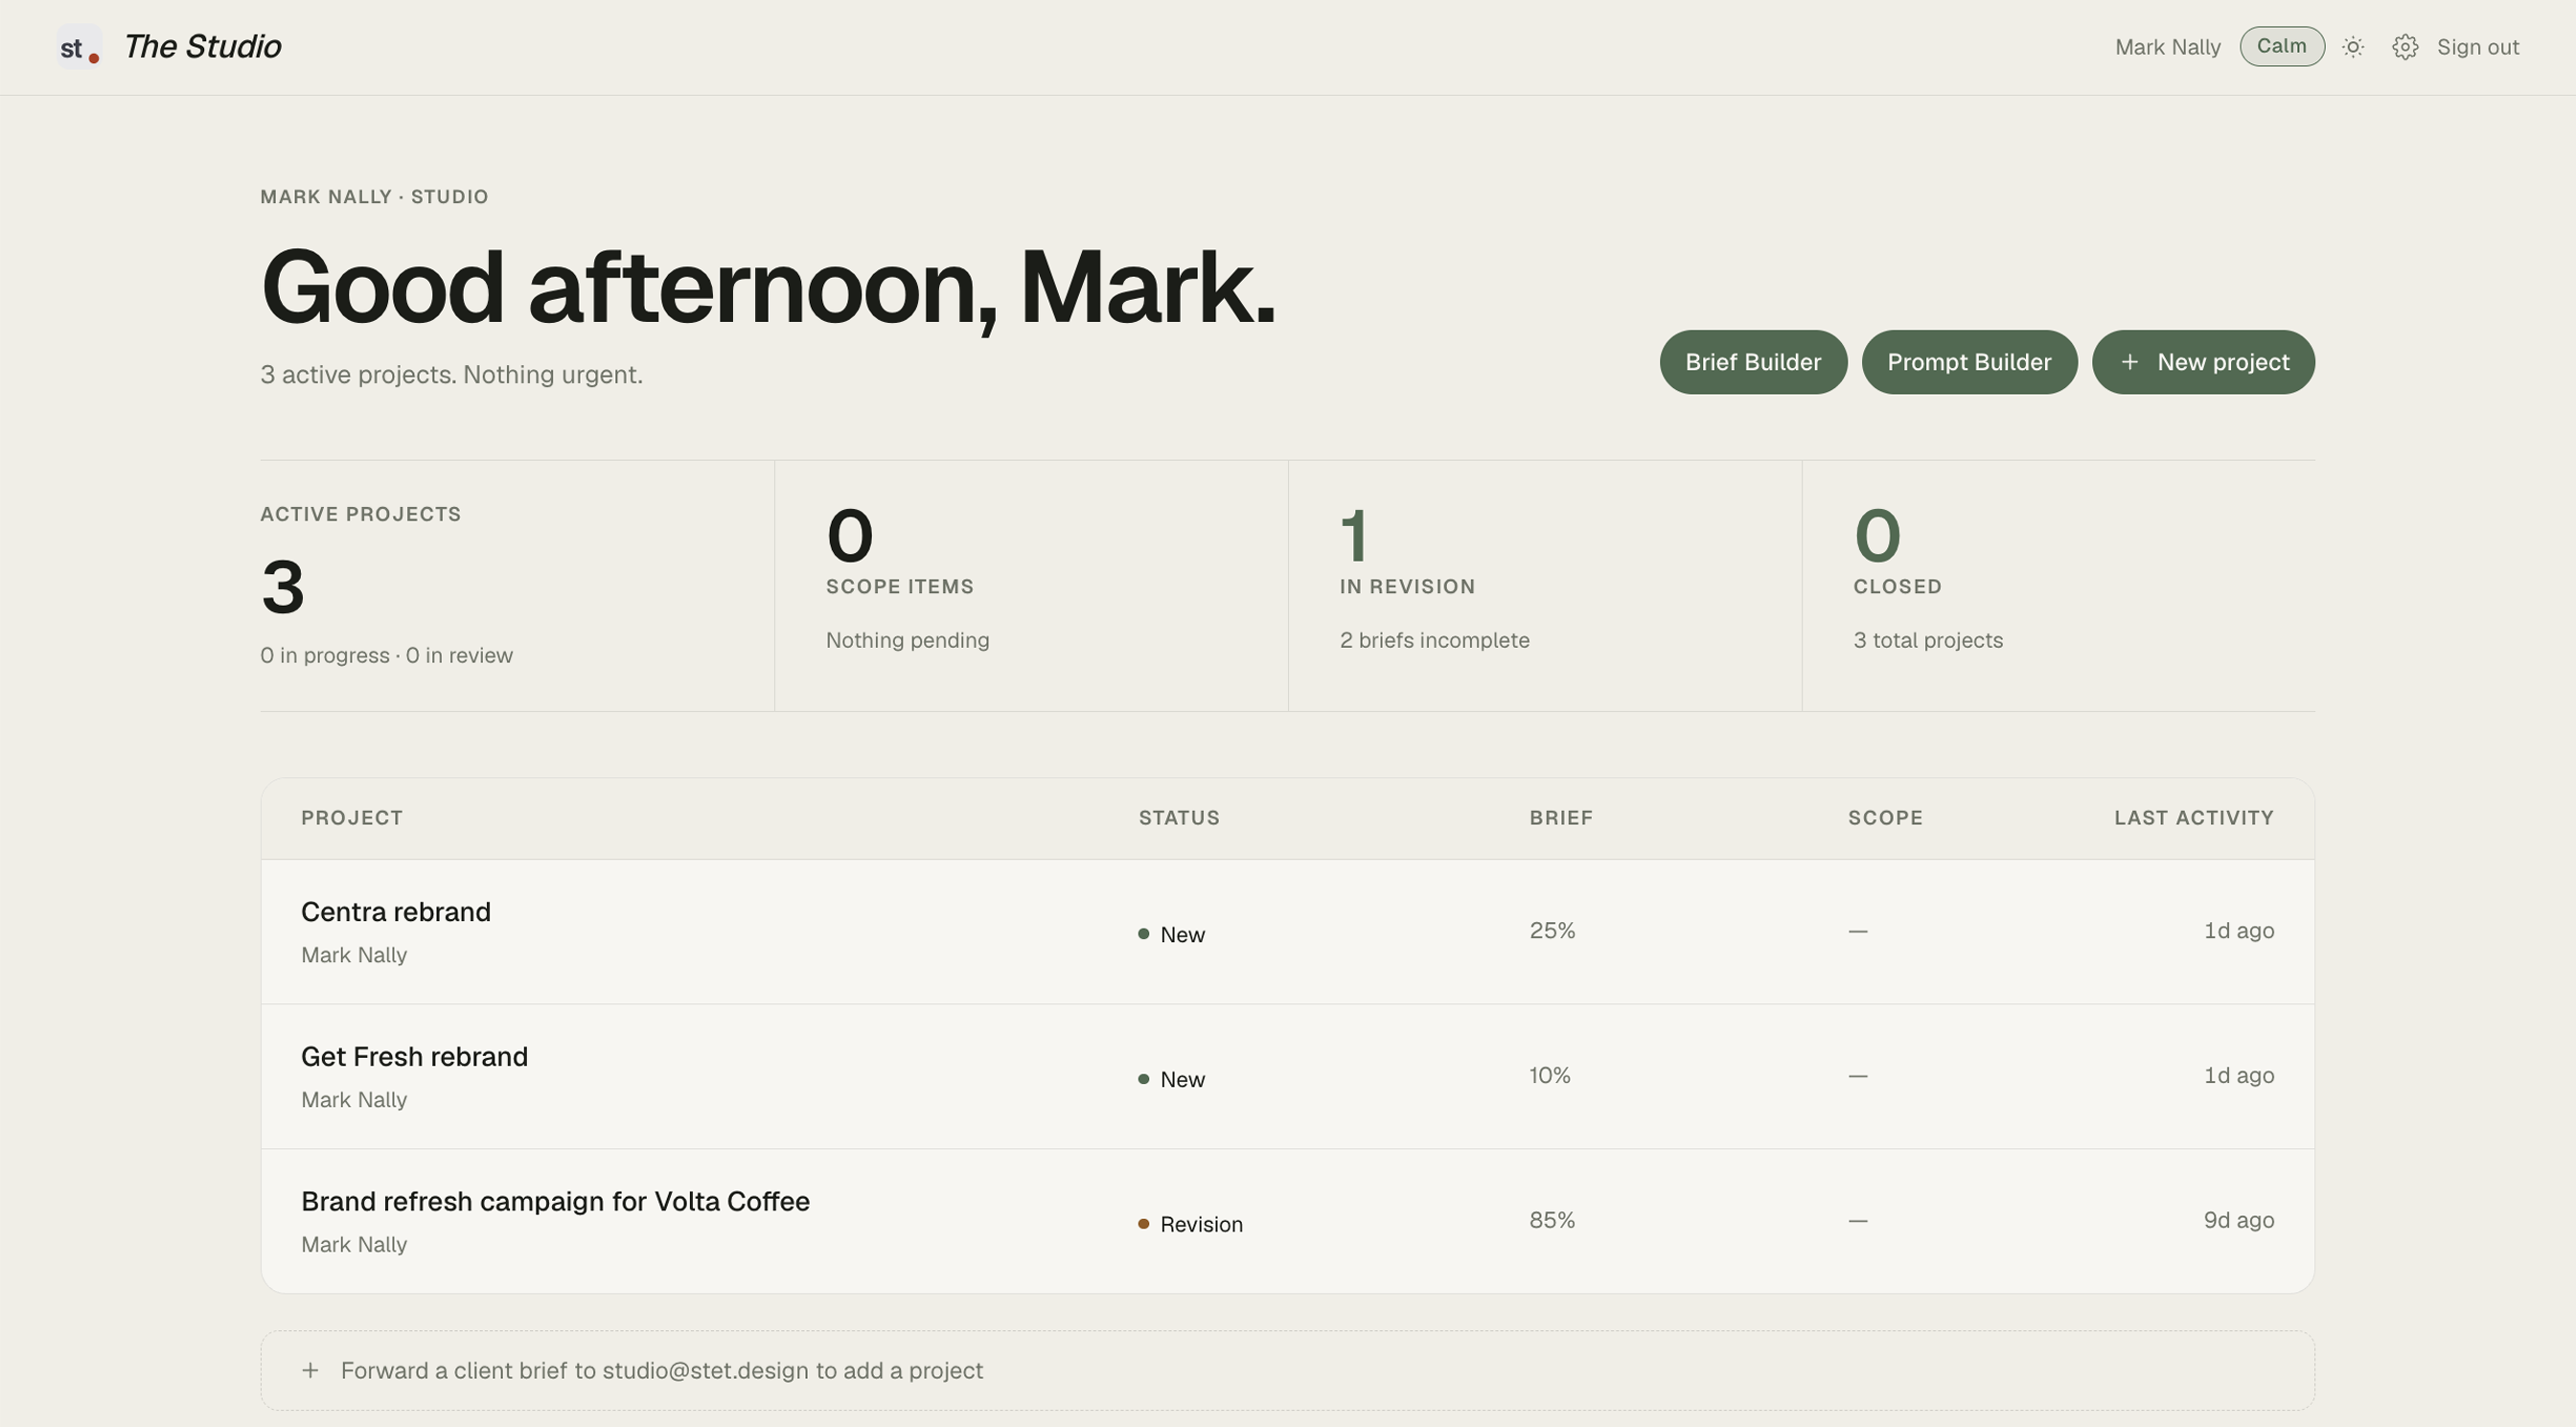Go to The Studio home title

[x=202, y=46]
